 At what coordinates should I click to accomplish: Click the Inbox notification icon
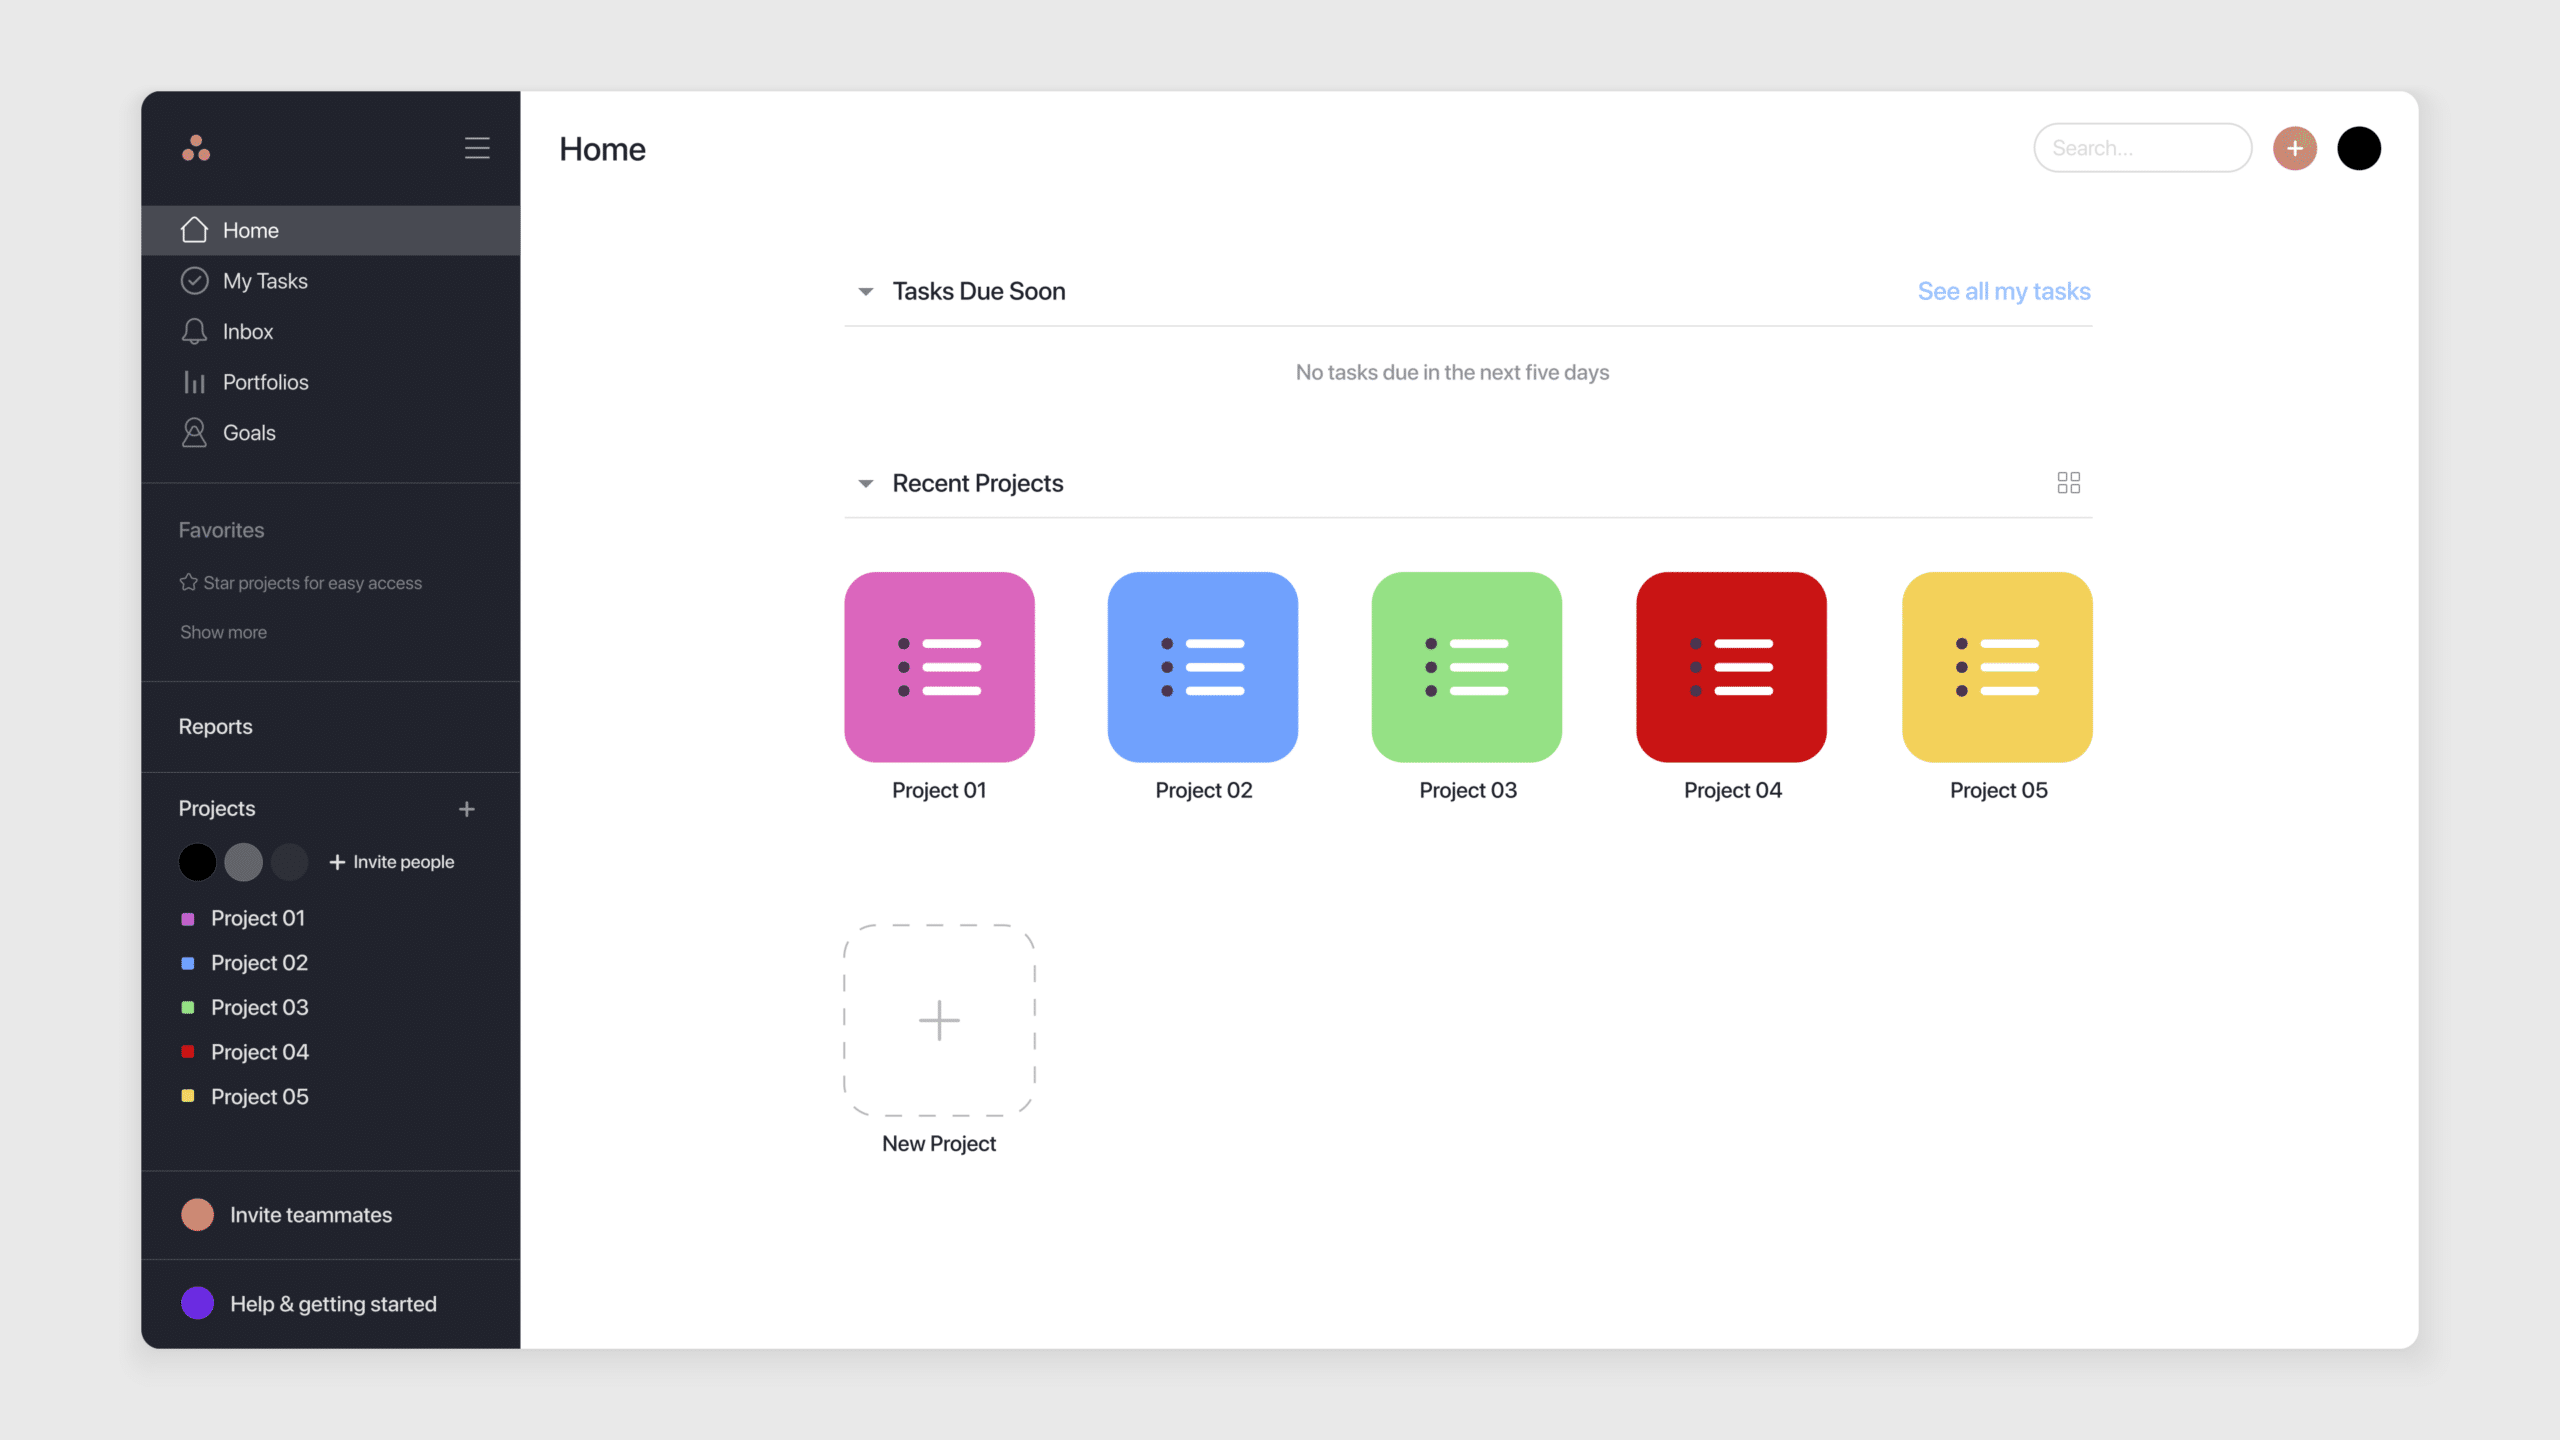click(193, 331)
